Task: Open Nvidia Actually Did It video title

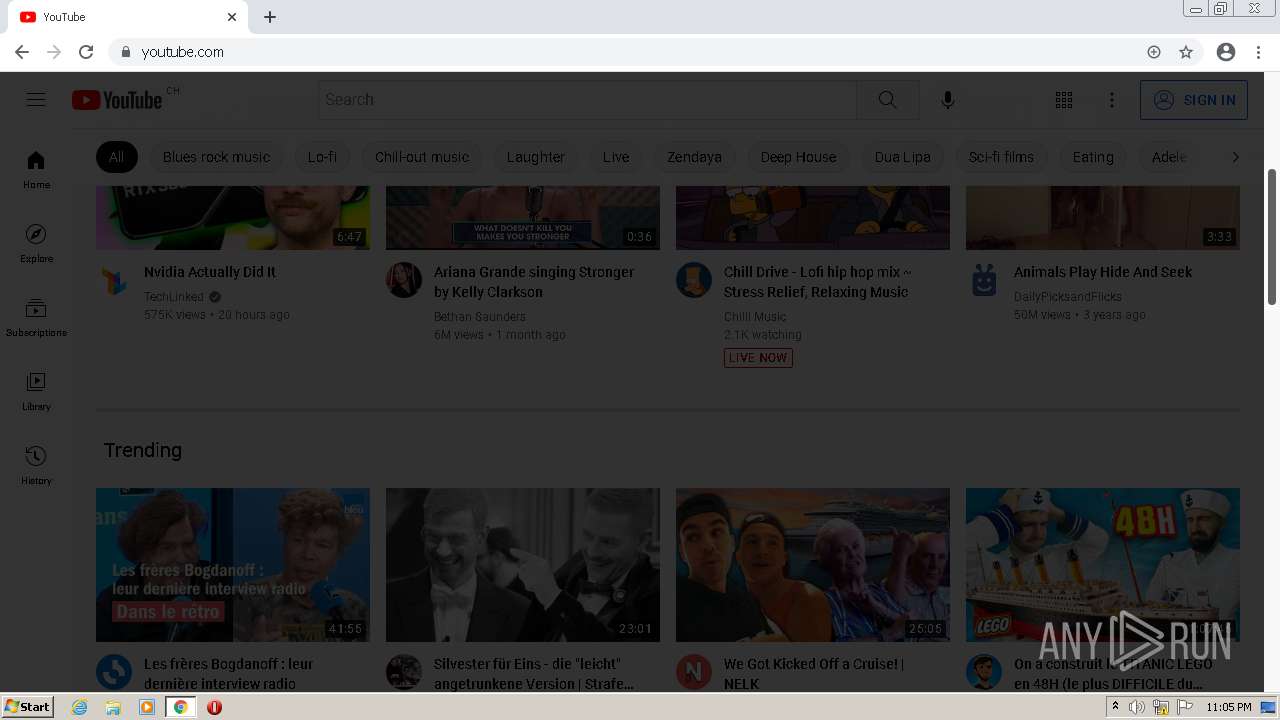Action: [210, 272]
